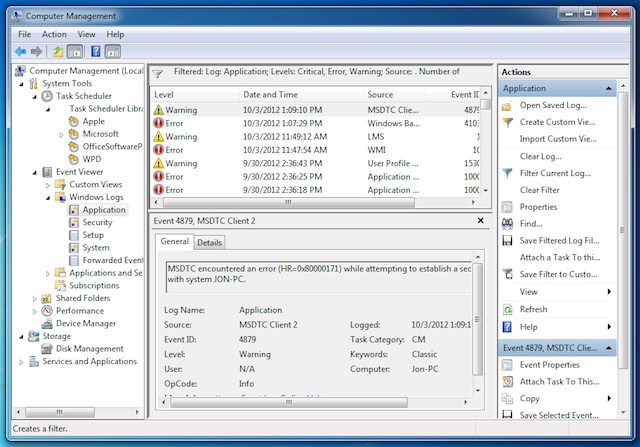Screen dimensions: 640x447
Task: Click the blue Help toolbar icon
Action: pyautogui.click(x=96, y=51)
